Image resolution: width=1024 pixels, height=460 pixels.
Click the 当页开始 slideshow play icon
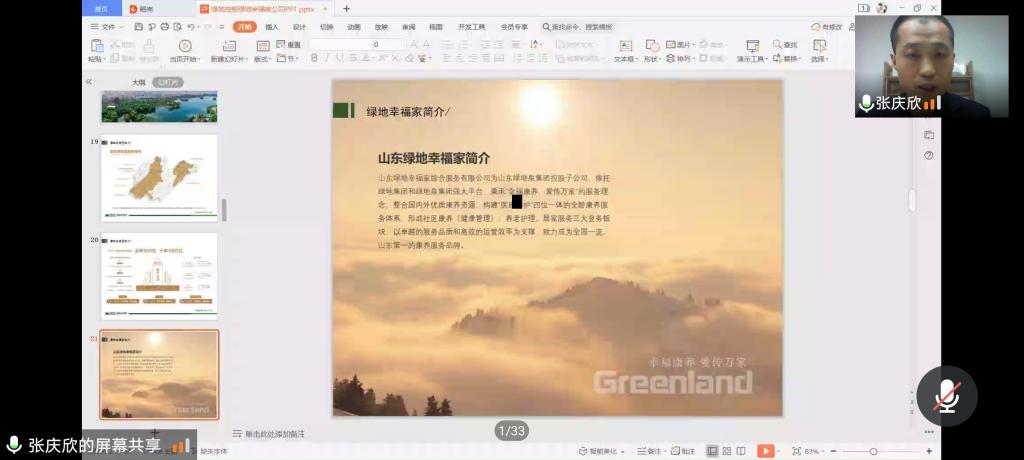184,45
